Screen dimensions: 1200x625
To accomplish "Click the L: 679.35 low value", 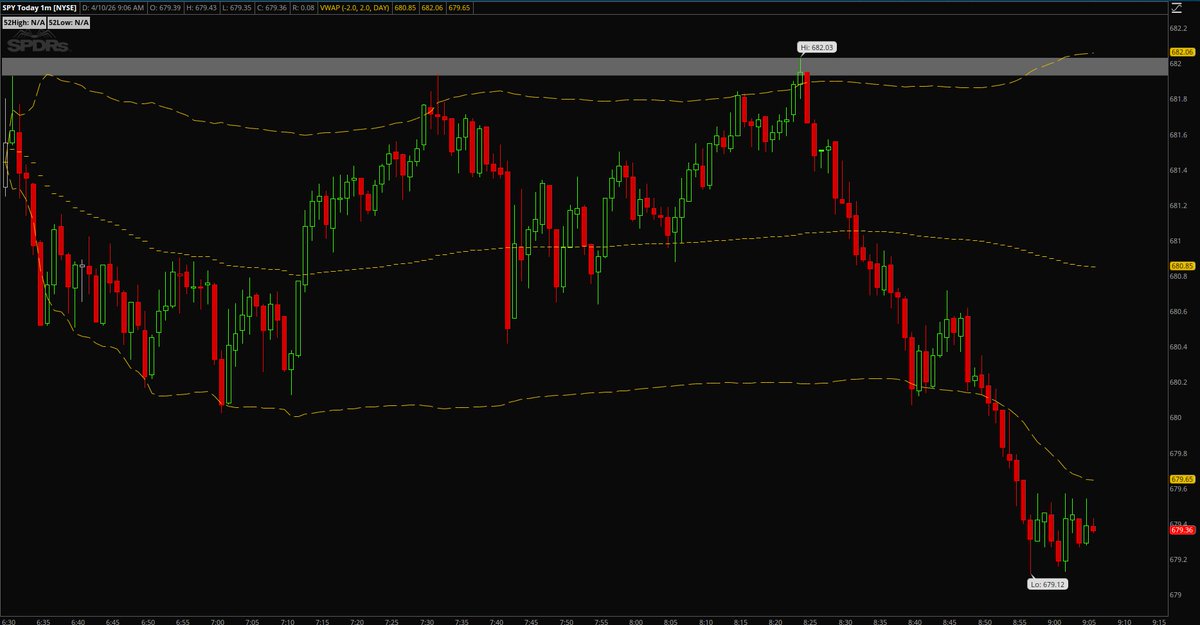I will tap(237, 8).
